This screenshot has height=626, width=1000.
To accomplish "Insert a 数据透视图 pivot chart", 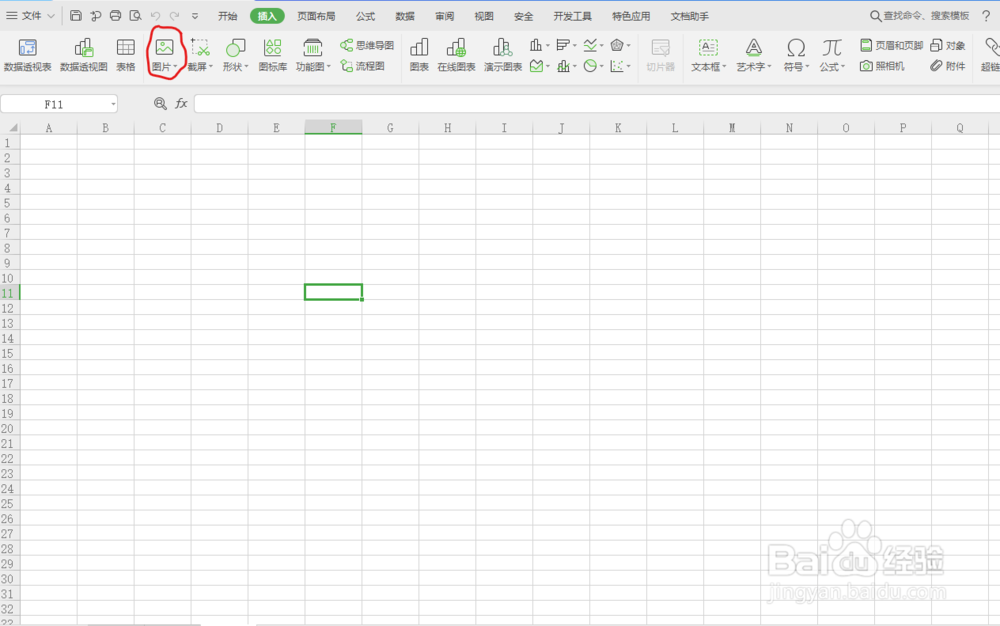I will (x=84, y=55).
